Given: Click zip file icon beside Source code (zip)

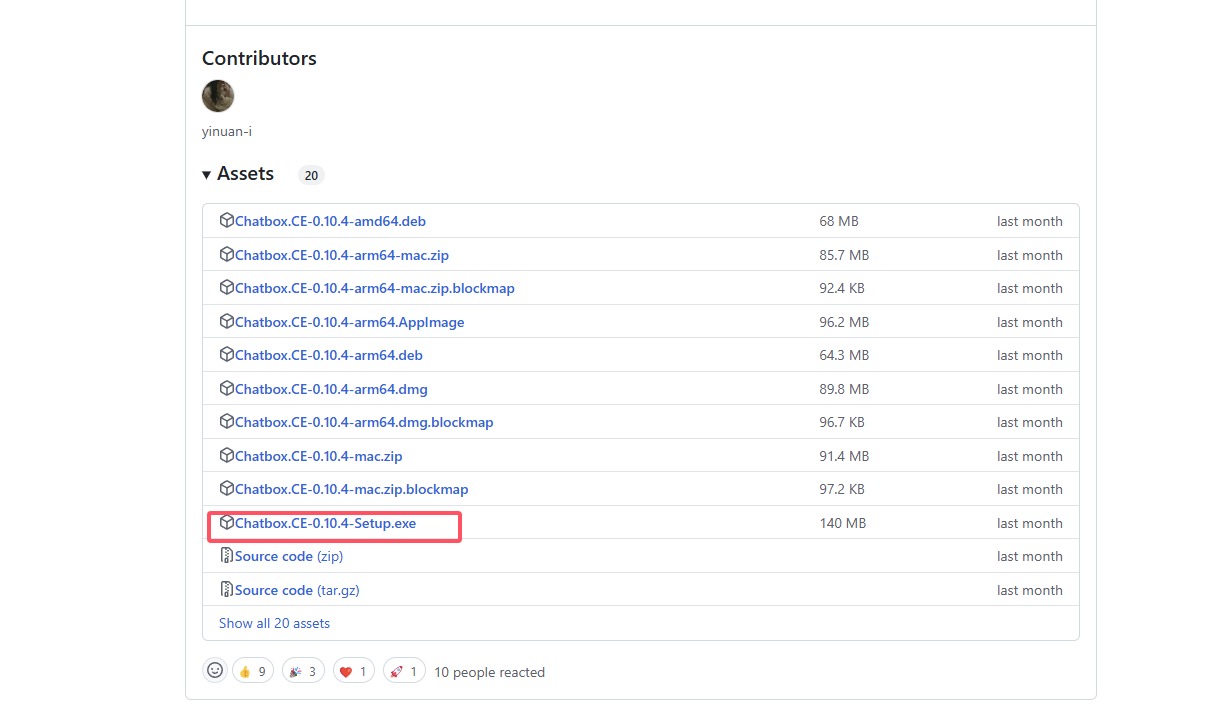Looking at the screenshot, I should tap(227, 556).
